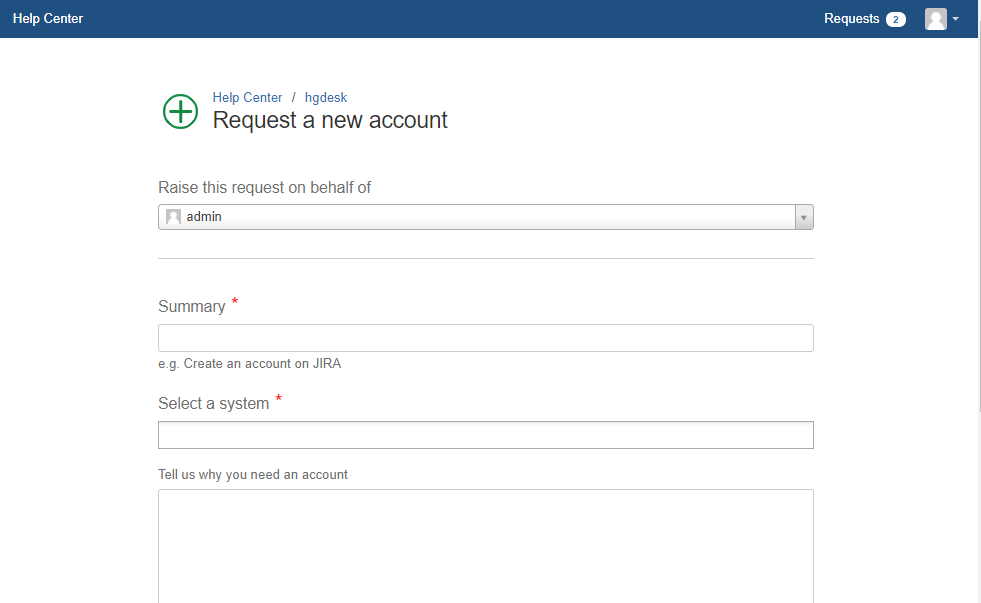
Task: Open the behalf-of dropdown arrow button
Action: tap(804, 217)
